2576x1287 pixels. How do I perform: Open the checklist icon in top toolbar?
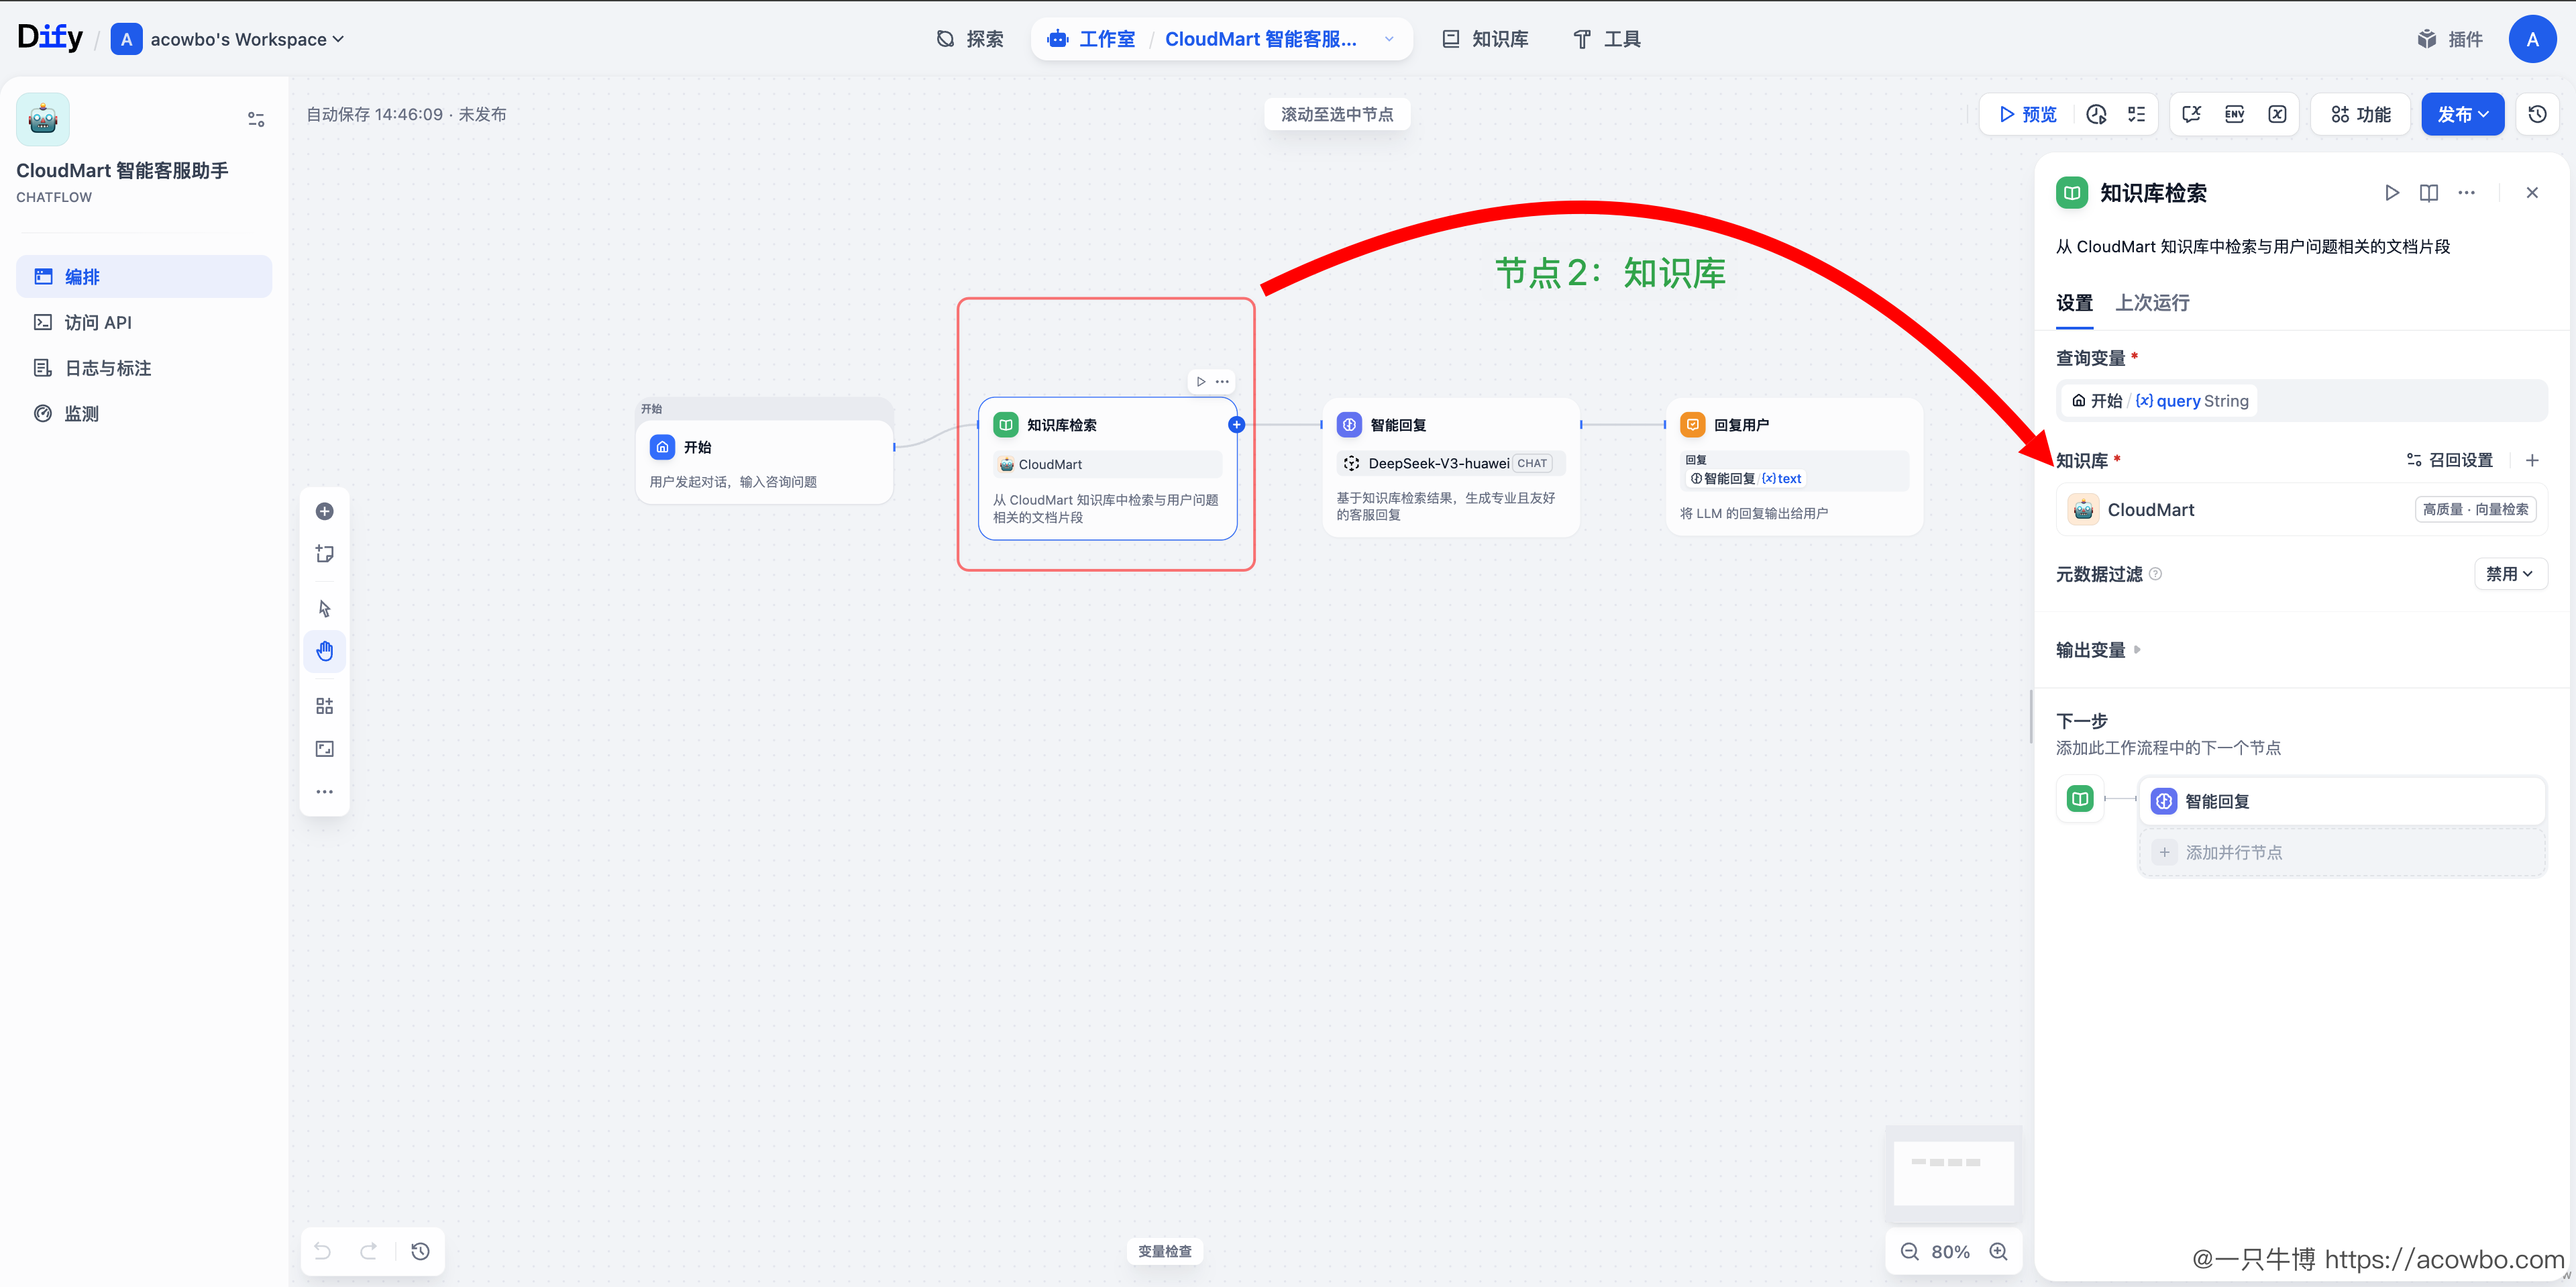2136,114
